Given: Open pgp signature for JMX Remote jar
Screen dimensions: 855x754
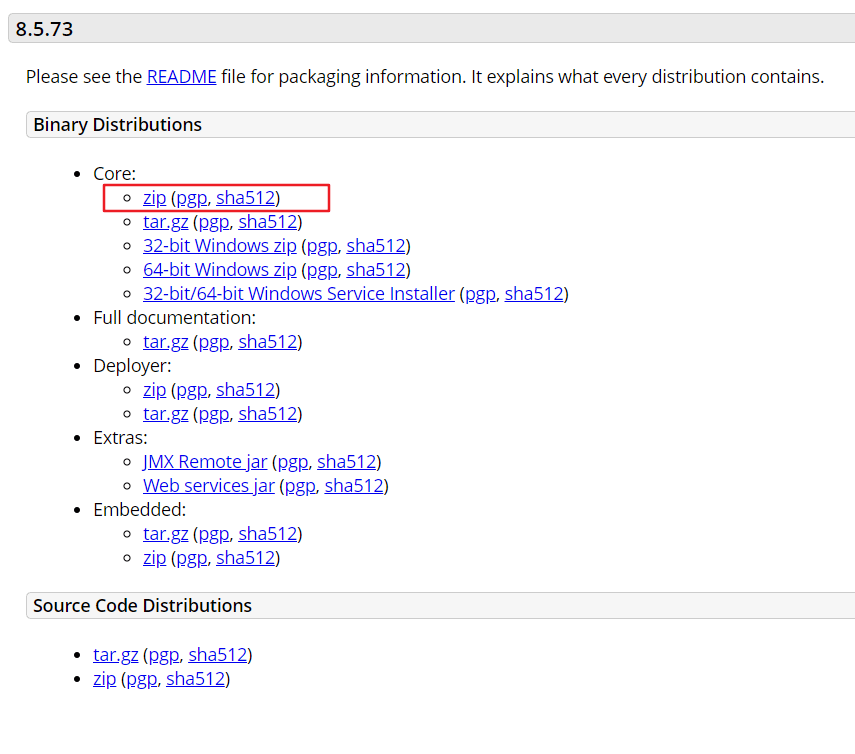Looking at the screenshot, I should tap(292, 462).
